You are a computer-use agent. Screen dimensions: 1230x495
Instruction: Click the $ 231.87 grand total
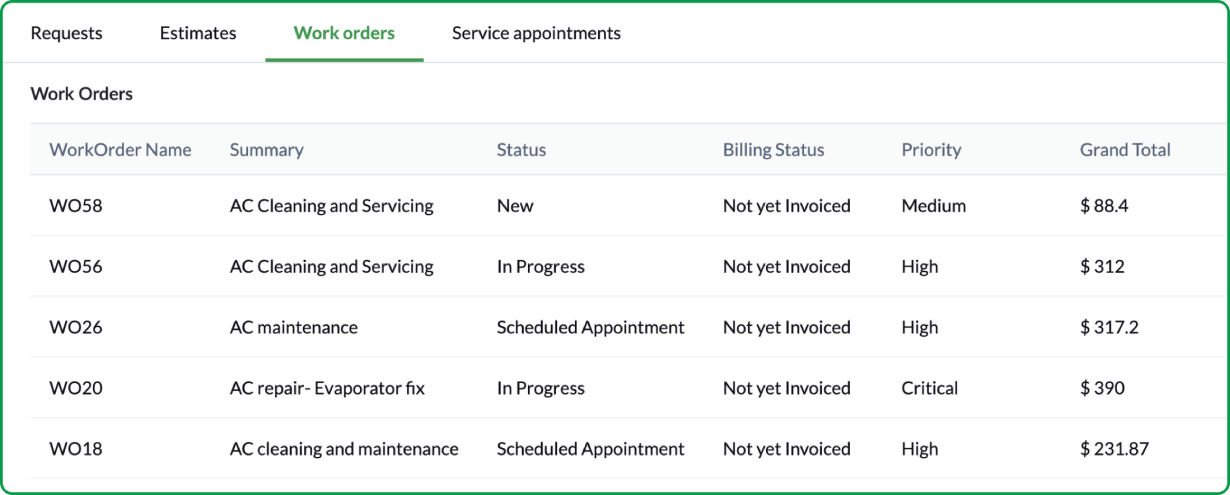point(1114,449)
